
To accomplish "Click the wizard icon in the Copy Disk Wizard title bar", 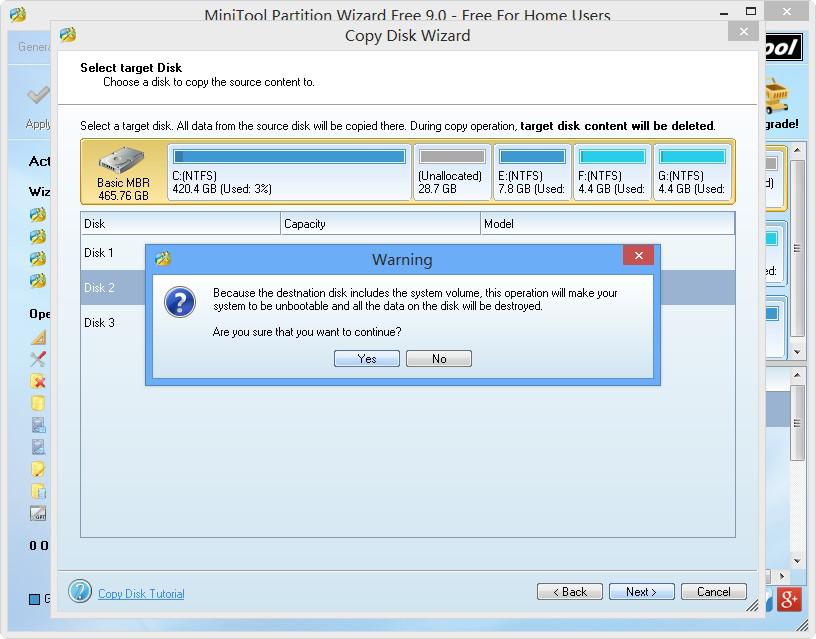I will tap(68, 35).
